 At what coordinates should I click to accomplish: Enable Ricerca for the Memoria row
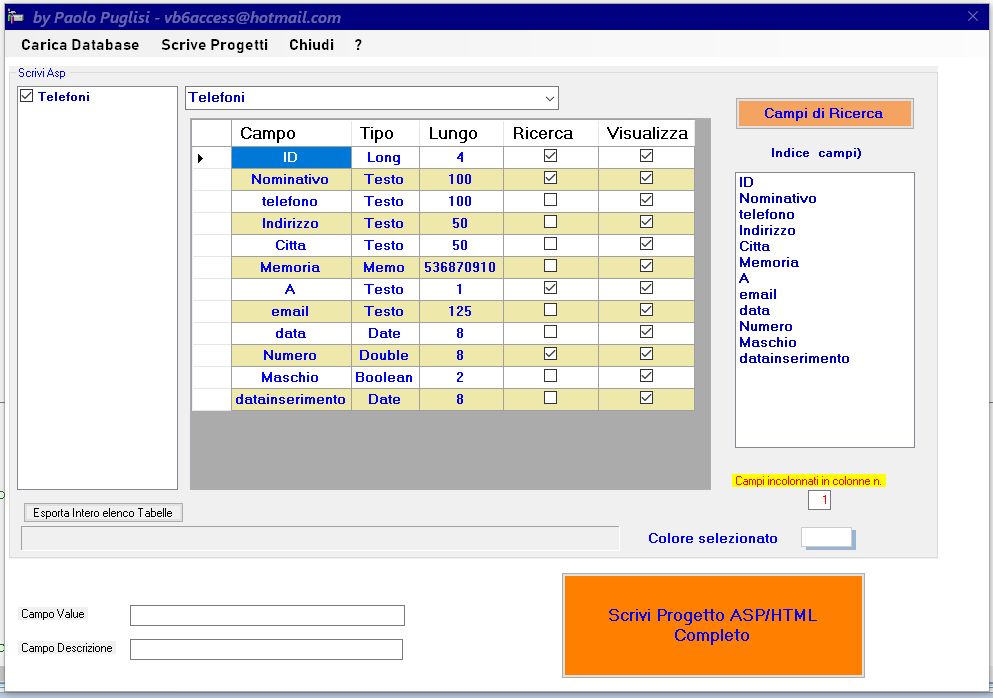pyautogui.click(x=550, y=265)
